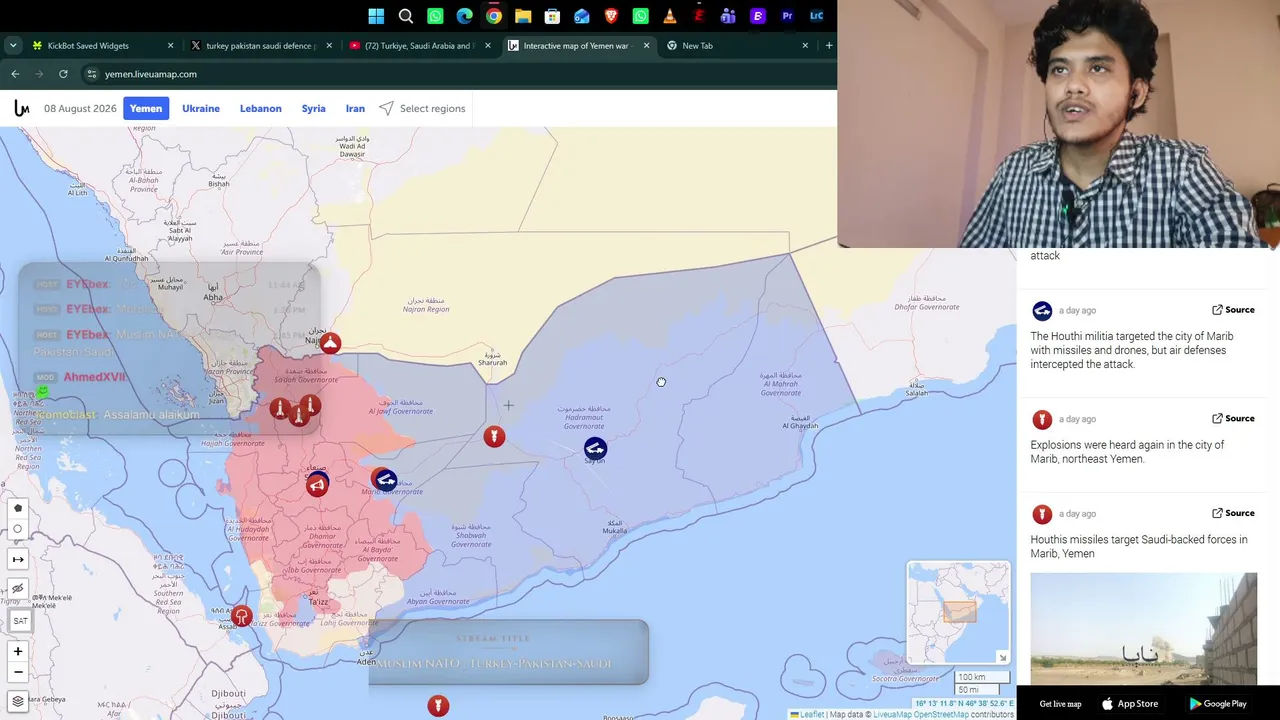This screenshot has width=1280, height=720.
Task: Click the Get live map link
Action: [x=1060, y=704]
